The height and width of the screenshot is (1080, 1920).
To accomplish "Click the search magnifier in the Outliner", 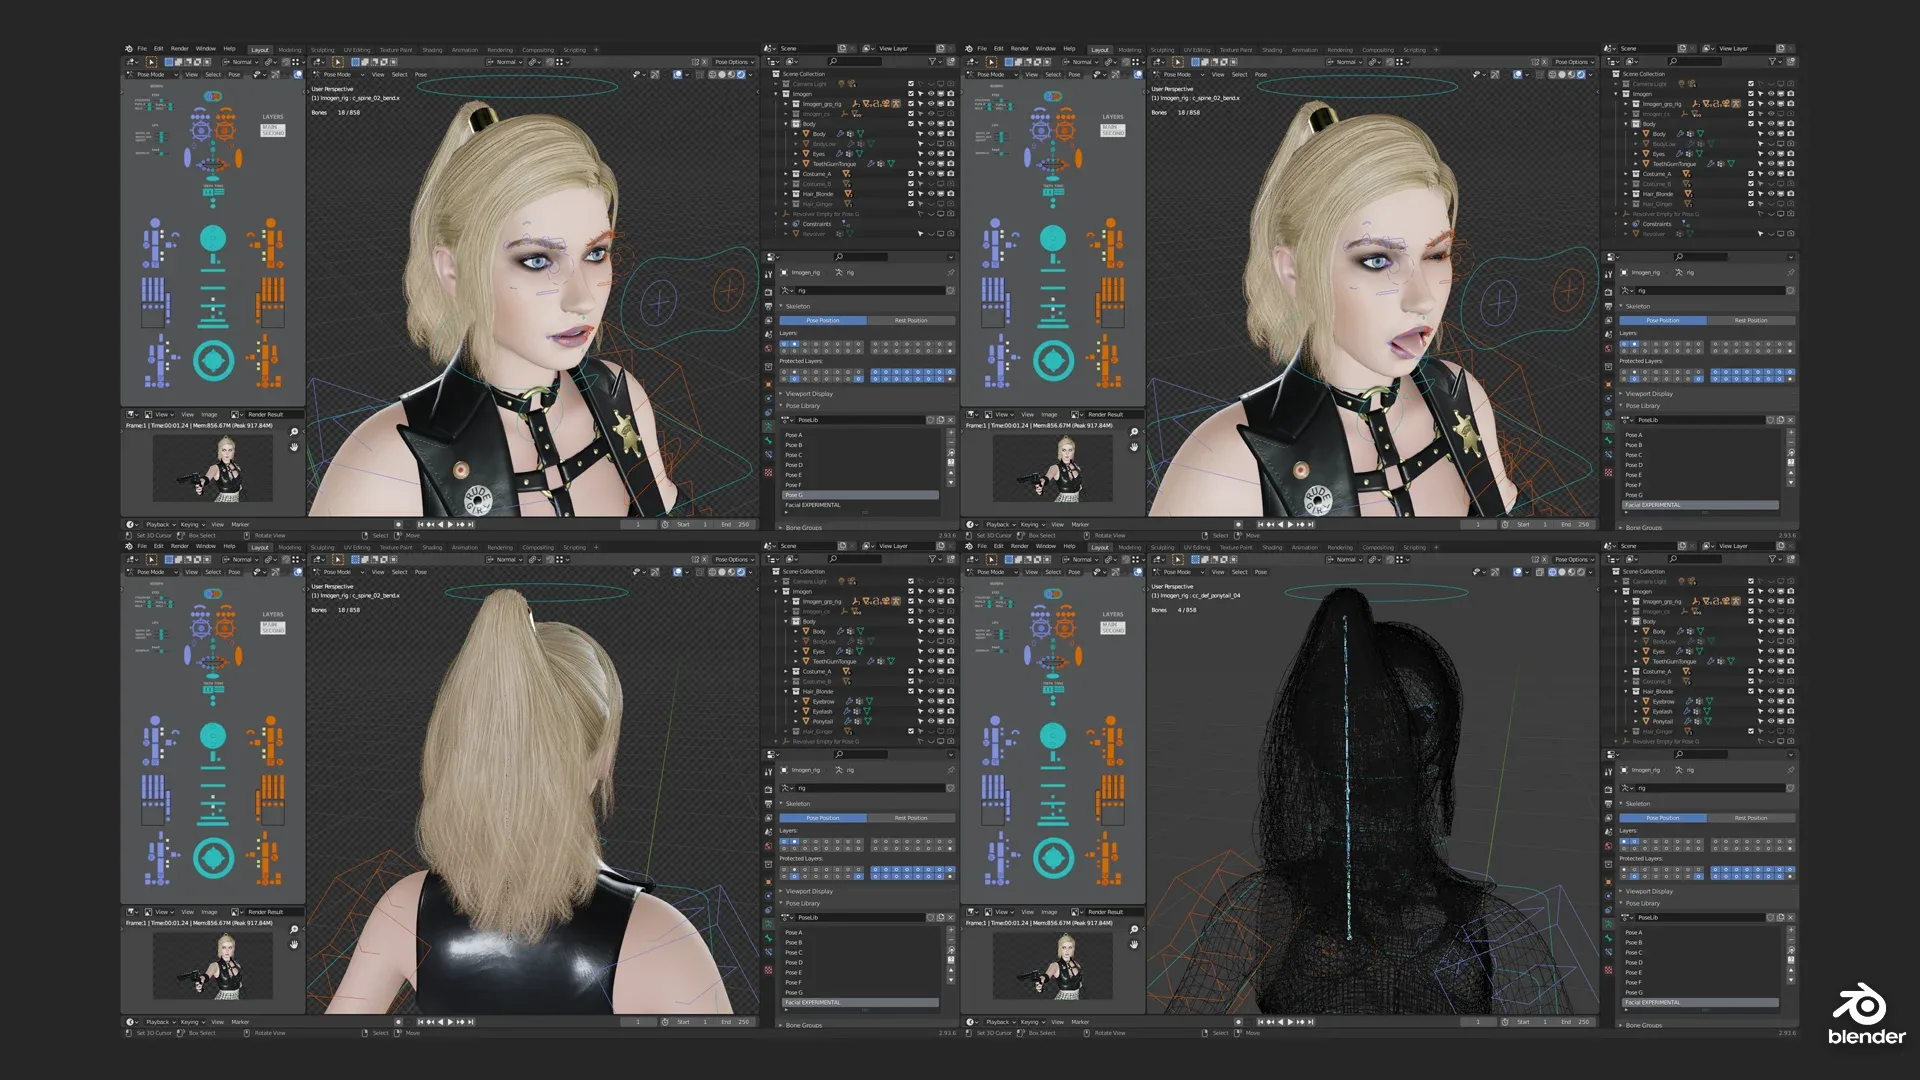I will click(x=832, y=61).
